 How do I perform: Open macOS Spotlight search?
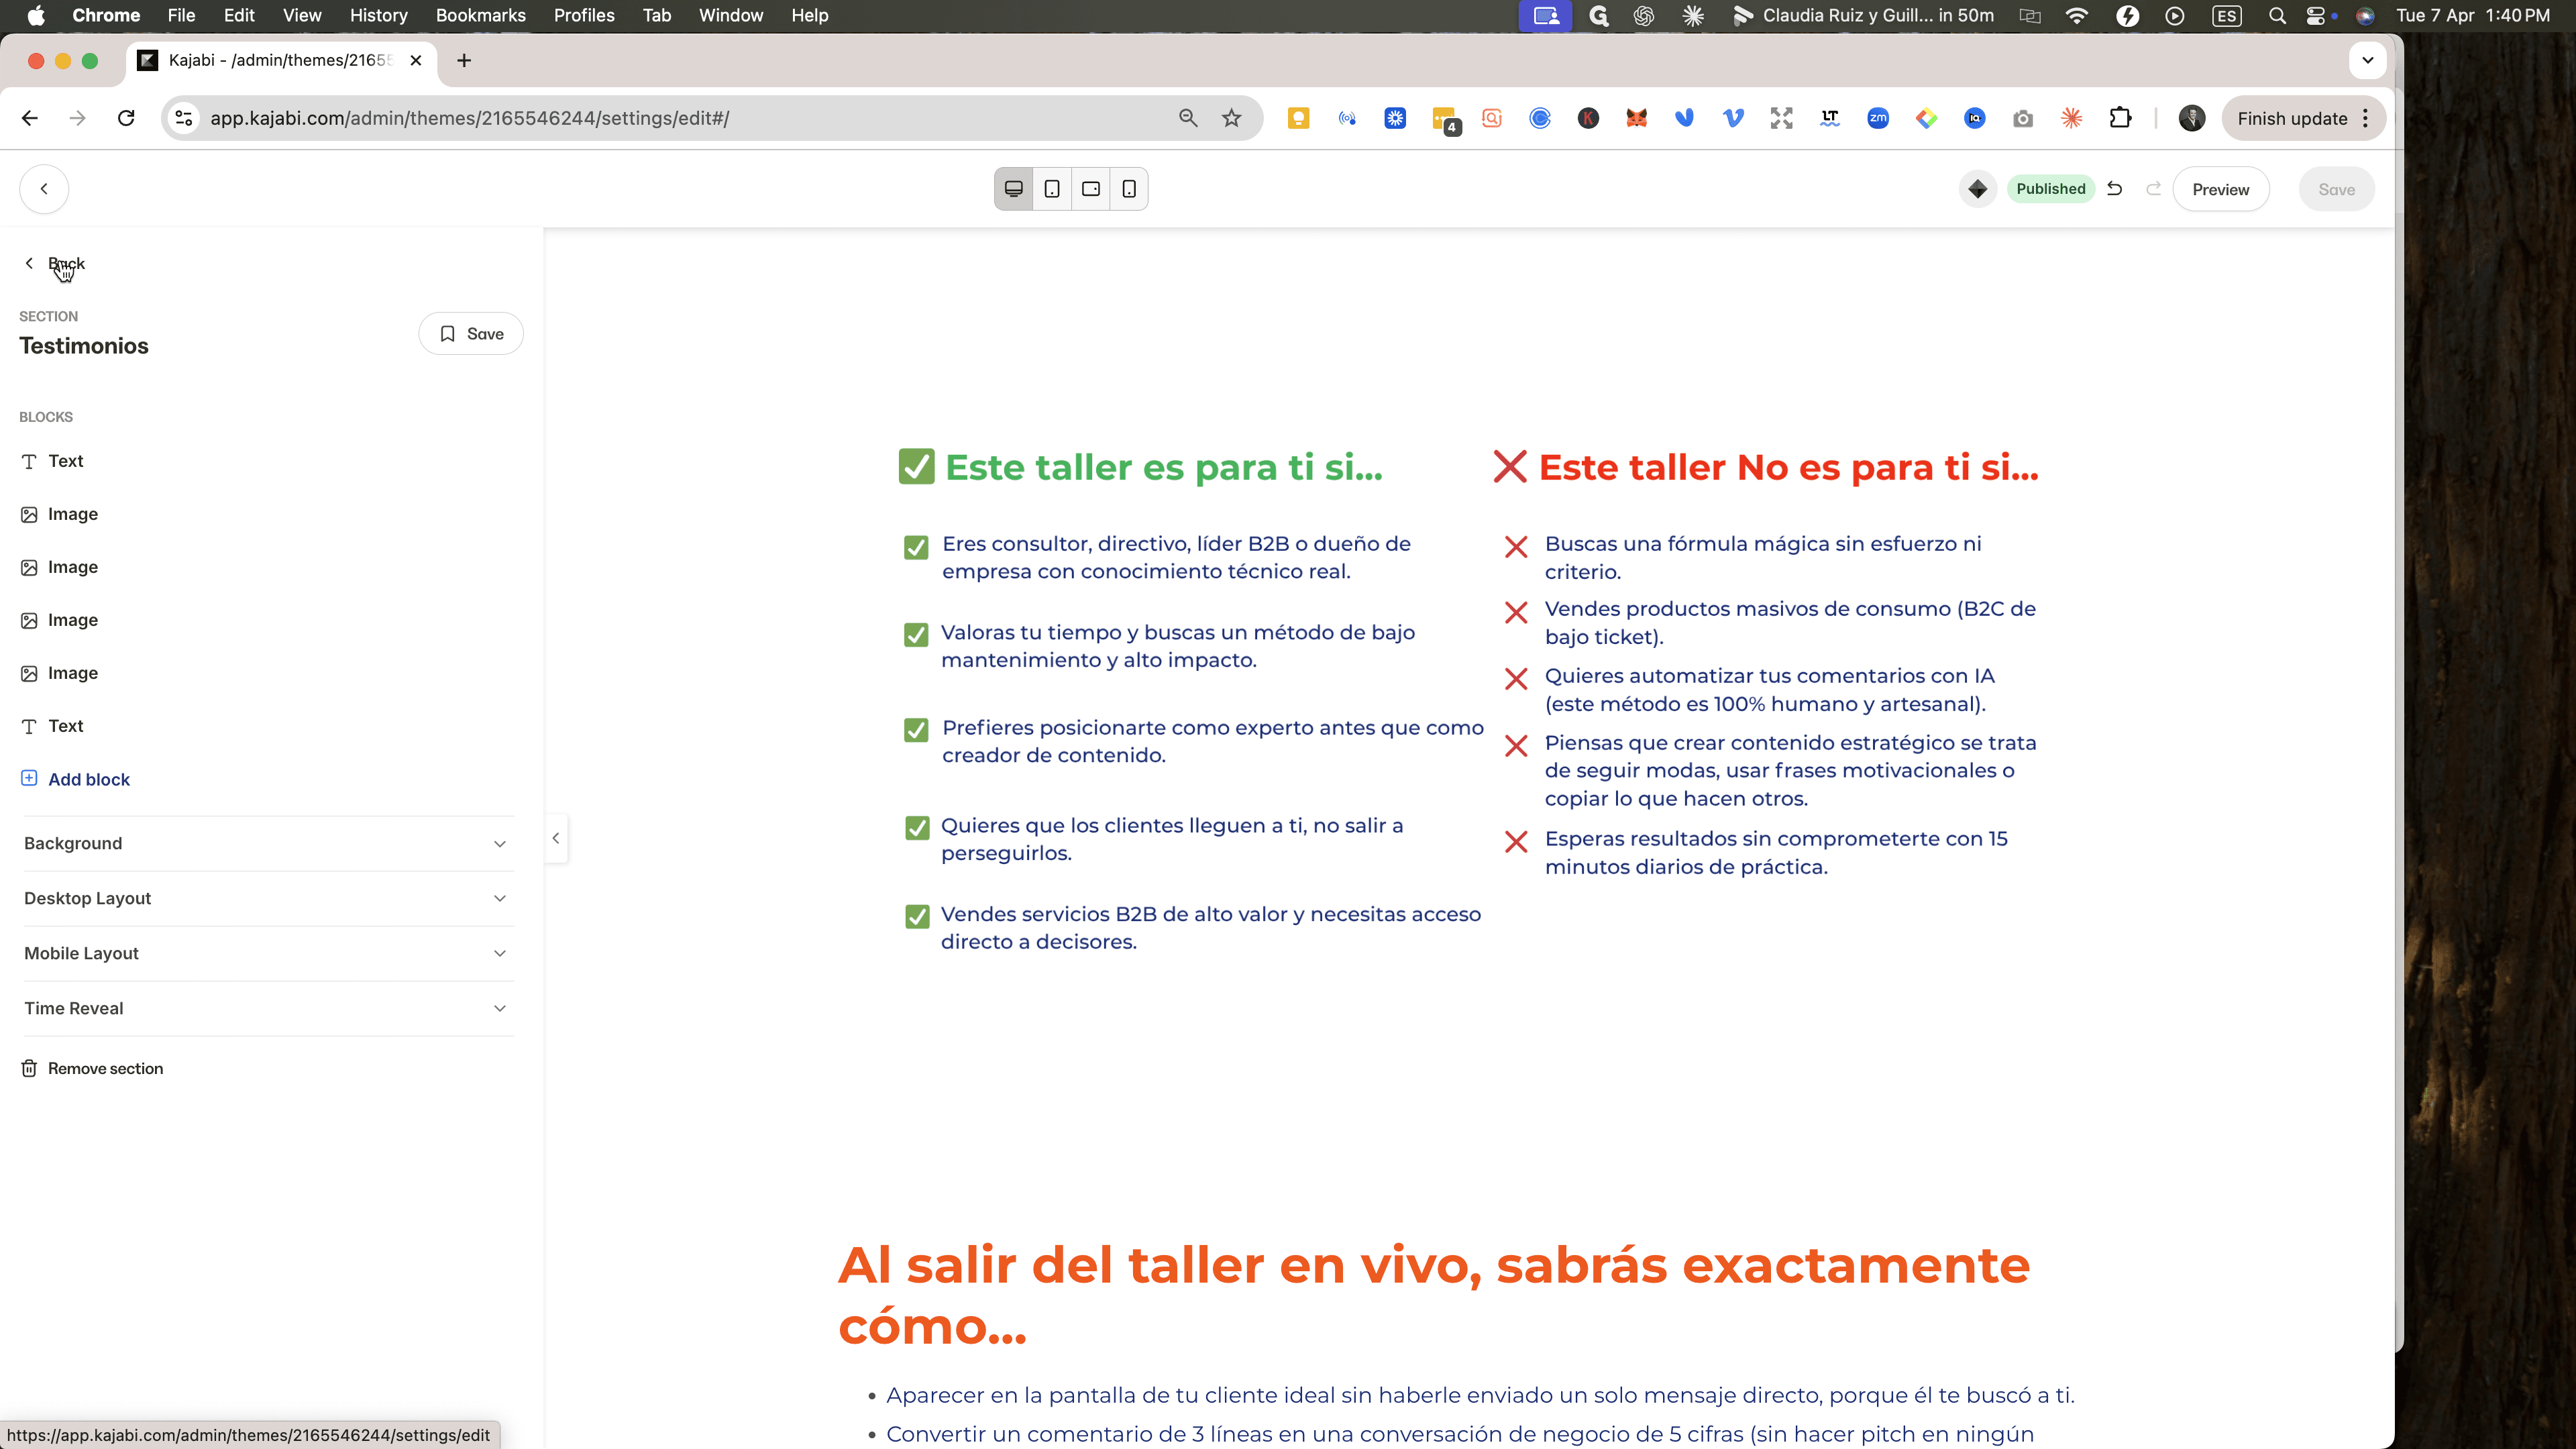click(x=2277, y=15)
